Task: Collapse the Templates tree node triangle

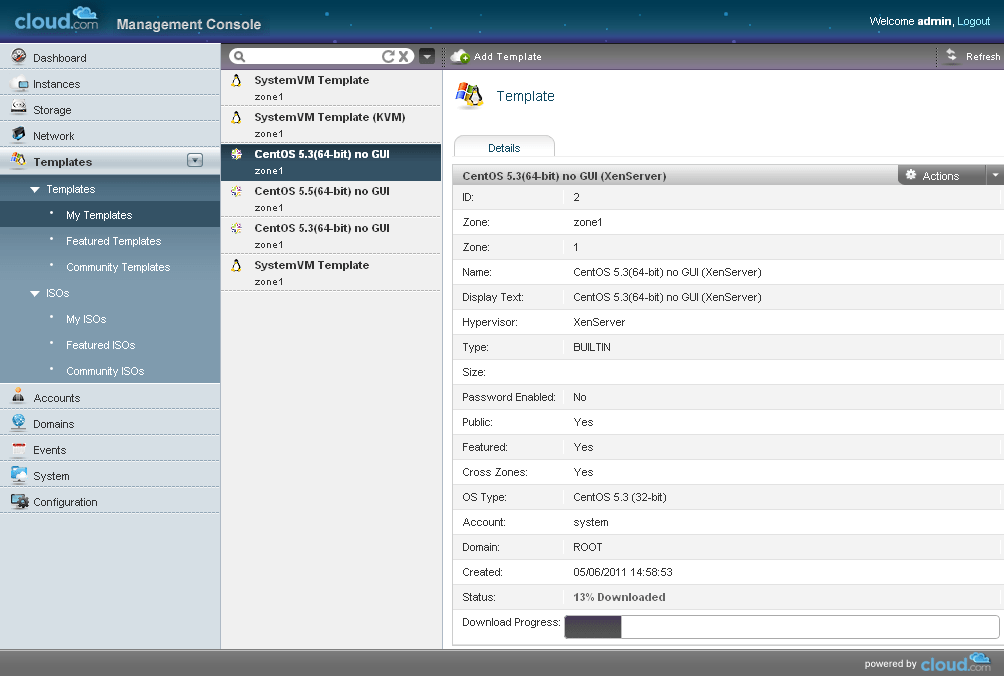Action: coord(35,189)
